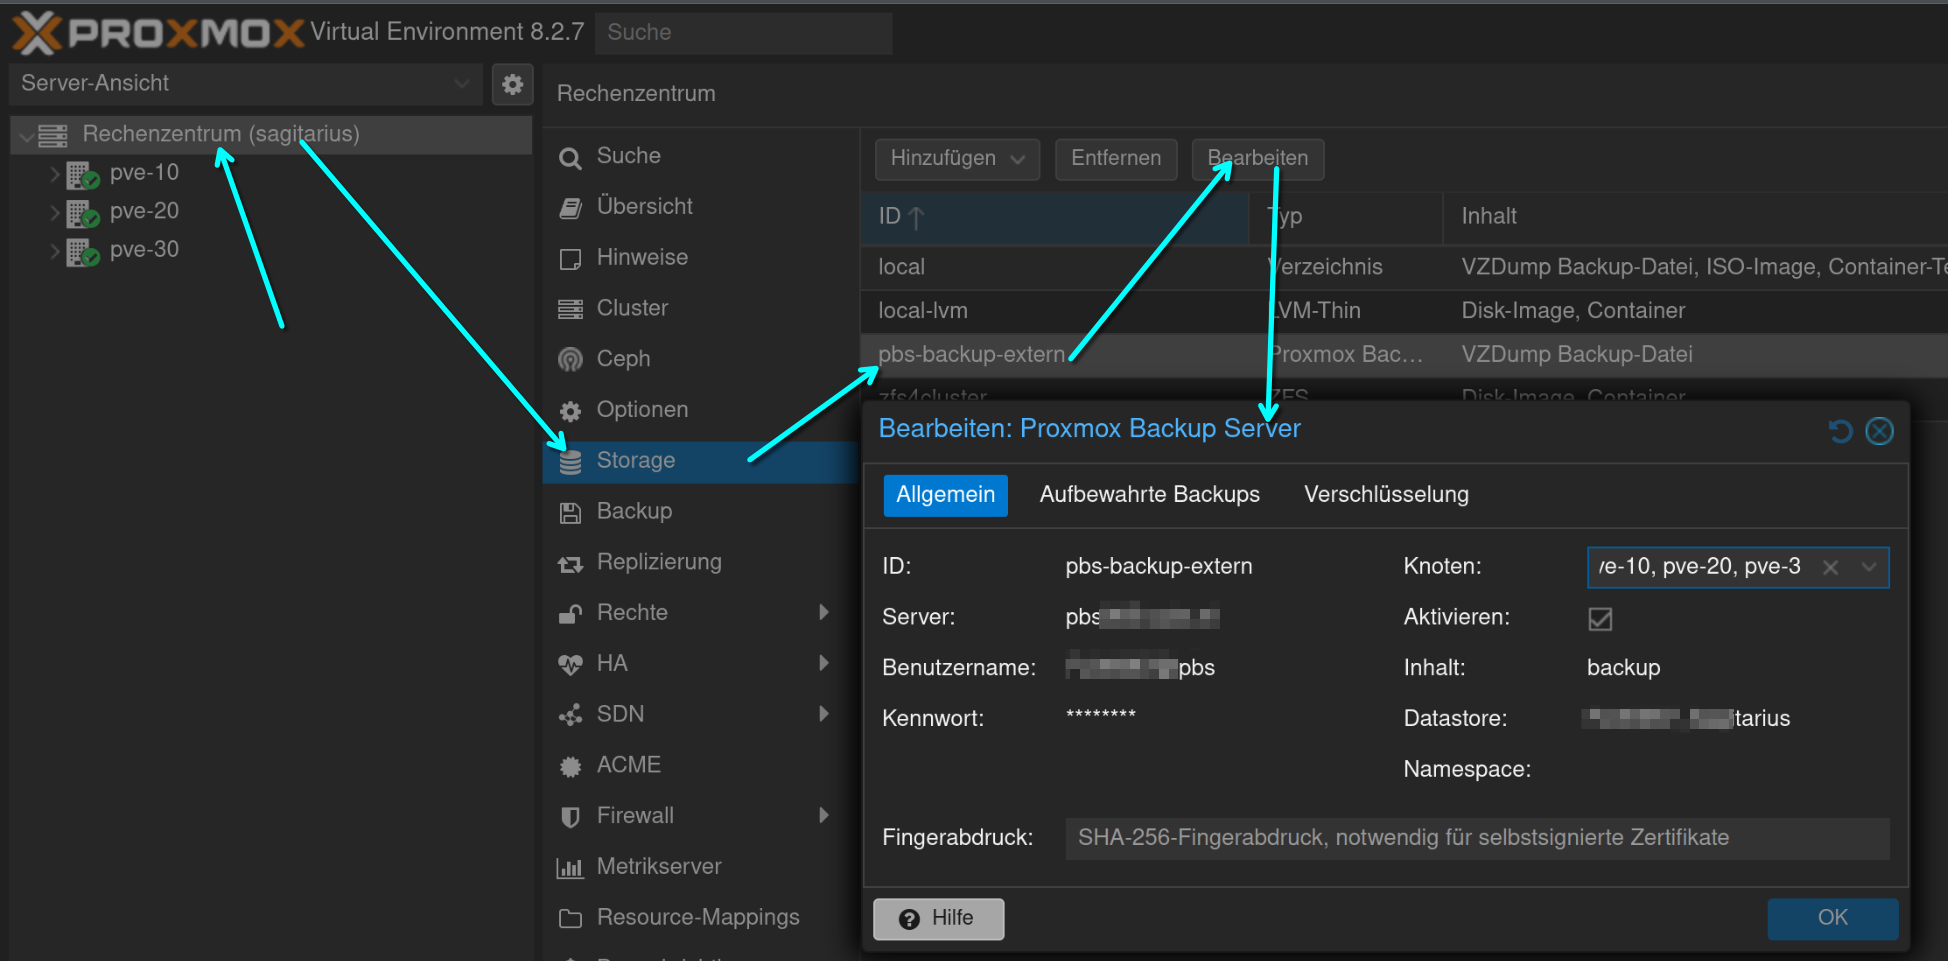Focus the Suche search field
The width and height of the screenshot is (1948, 961).
click(744, 33)
